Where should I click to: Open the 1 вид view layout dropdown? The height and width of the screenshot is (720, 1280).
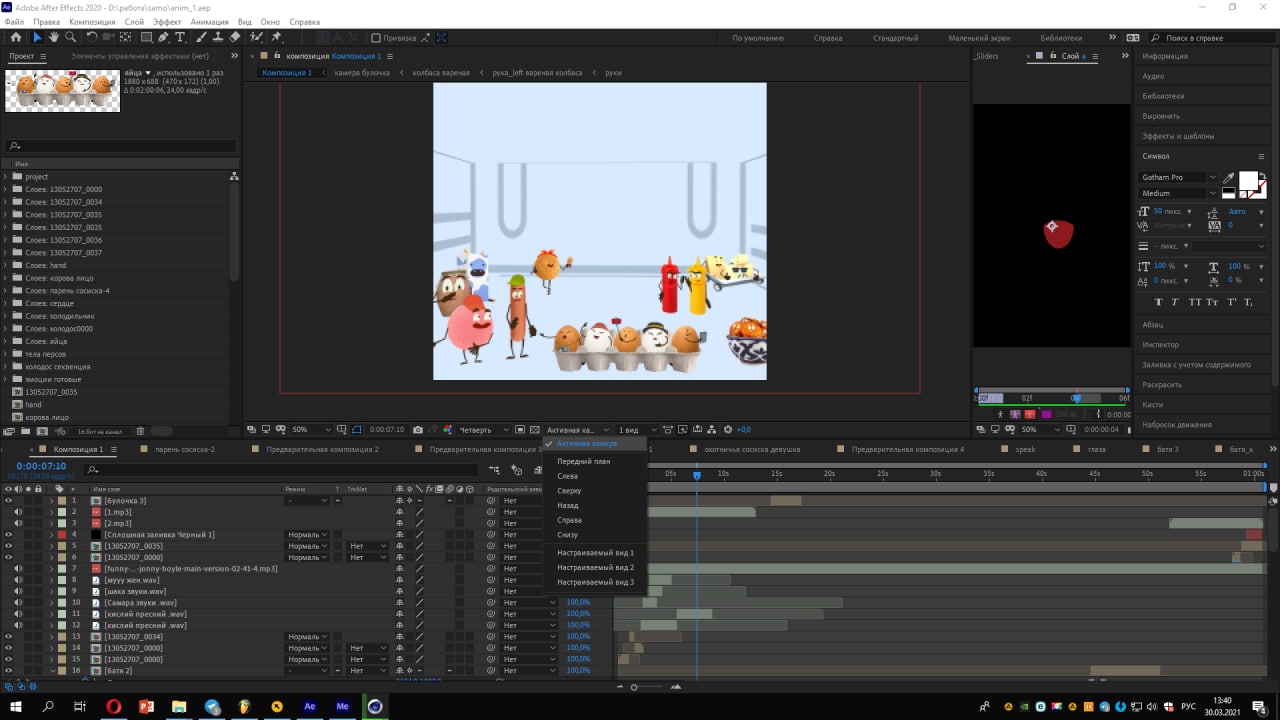[x=636, y=430]
